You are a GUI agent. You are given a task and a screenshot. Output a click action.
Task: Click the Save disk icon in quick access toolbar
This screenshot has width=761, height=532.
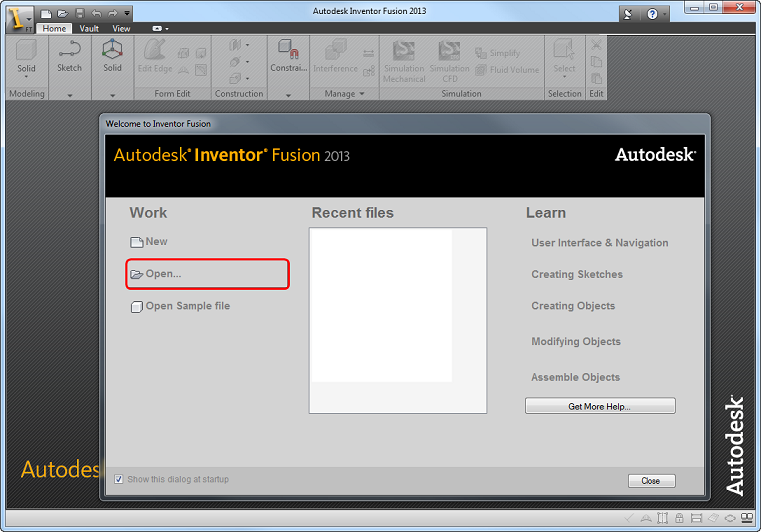pos(80,14)
